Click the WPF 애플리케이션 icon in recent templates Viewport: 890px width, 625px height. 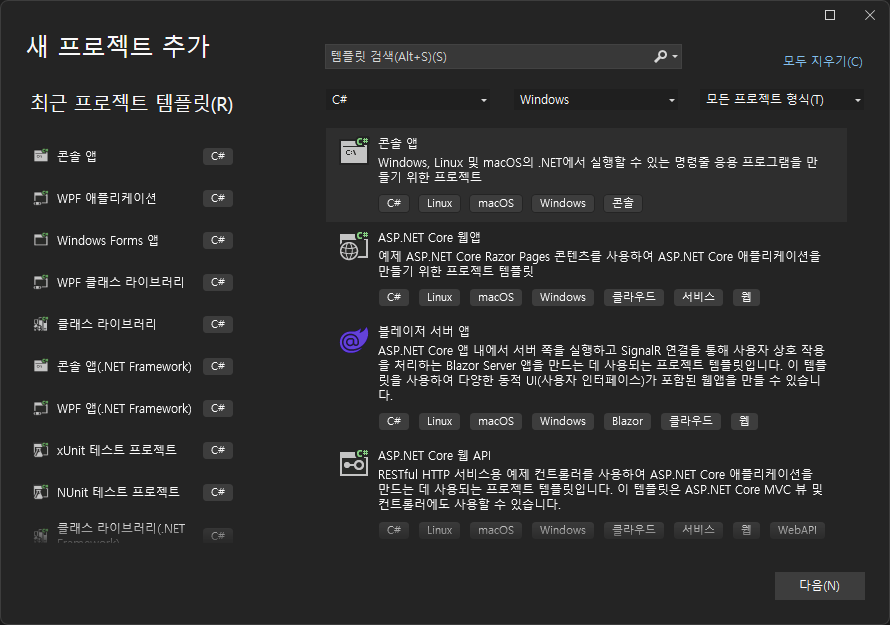(41, 198)
